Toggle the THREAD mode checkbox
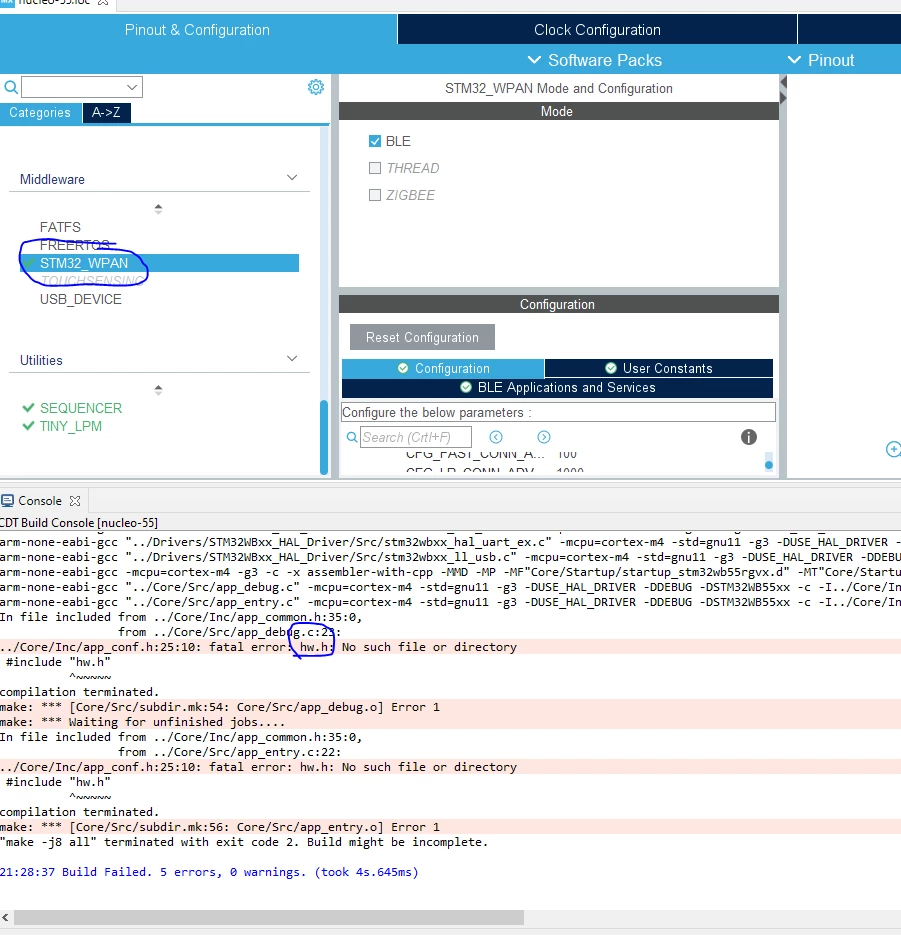901x935 pixels. [x=374, y=168]
